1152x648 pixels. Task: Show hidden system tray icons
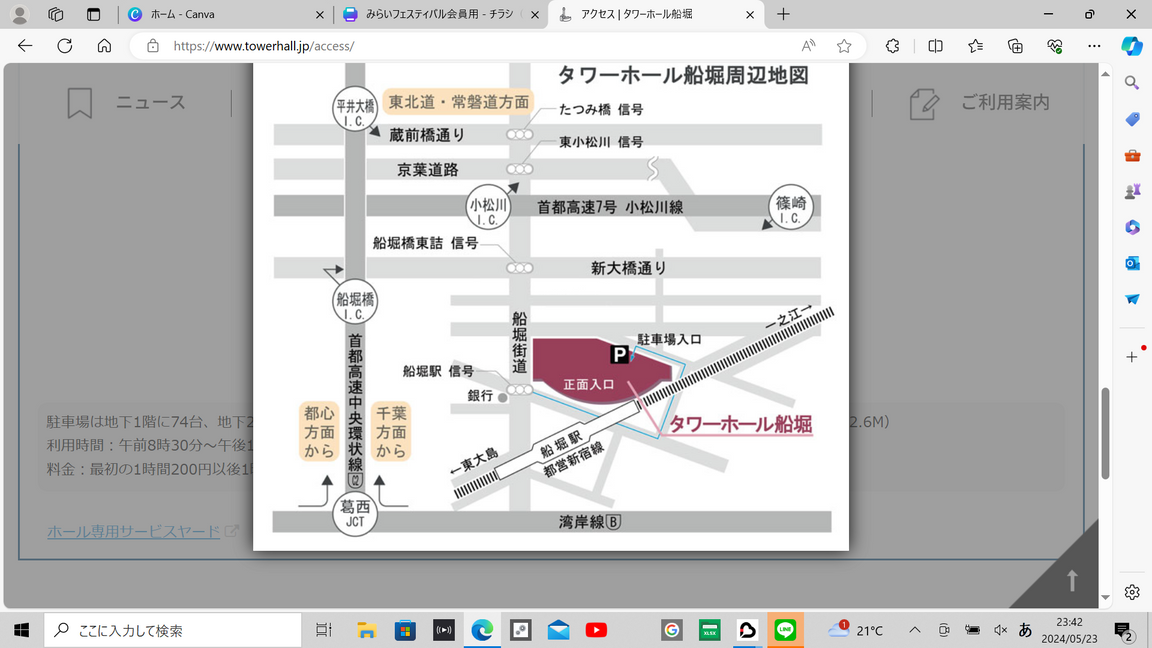(915, 630)
